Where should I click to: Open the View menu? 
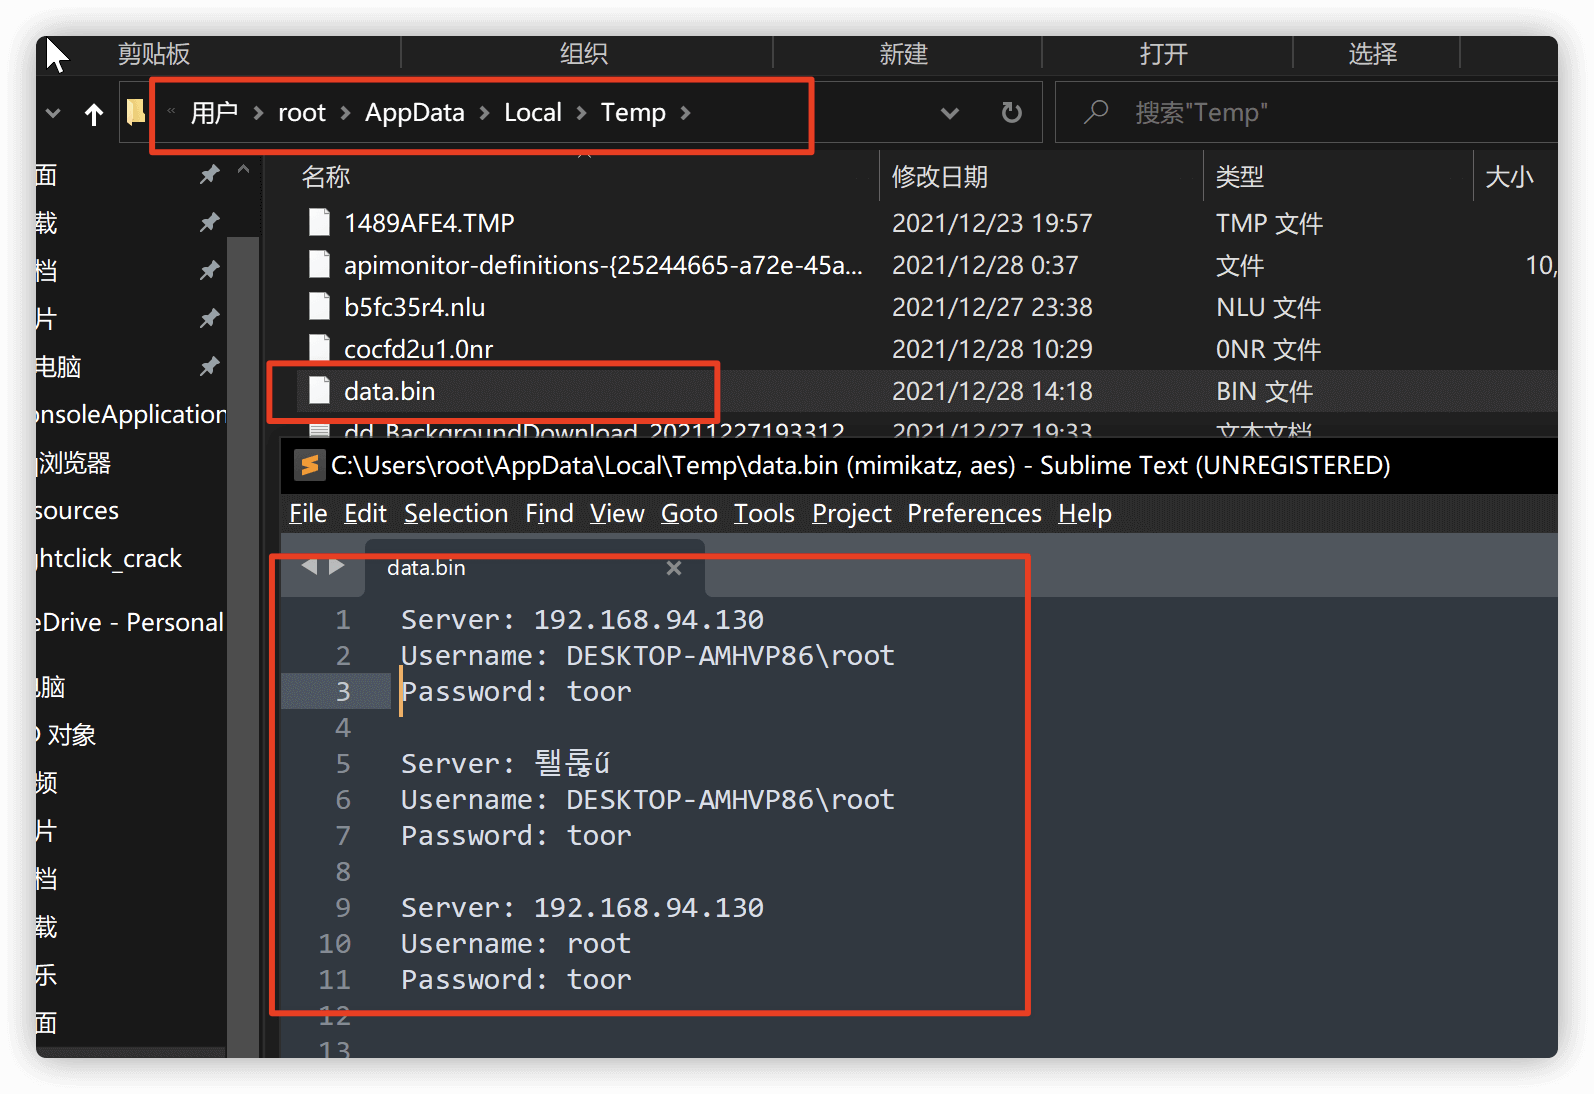click(617, 513)
